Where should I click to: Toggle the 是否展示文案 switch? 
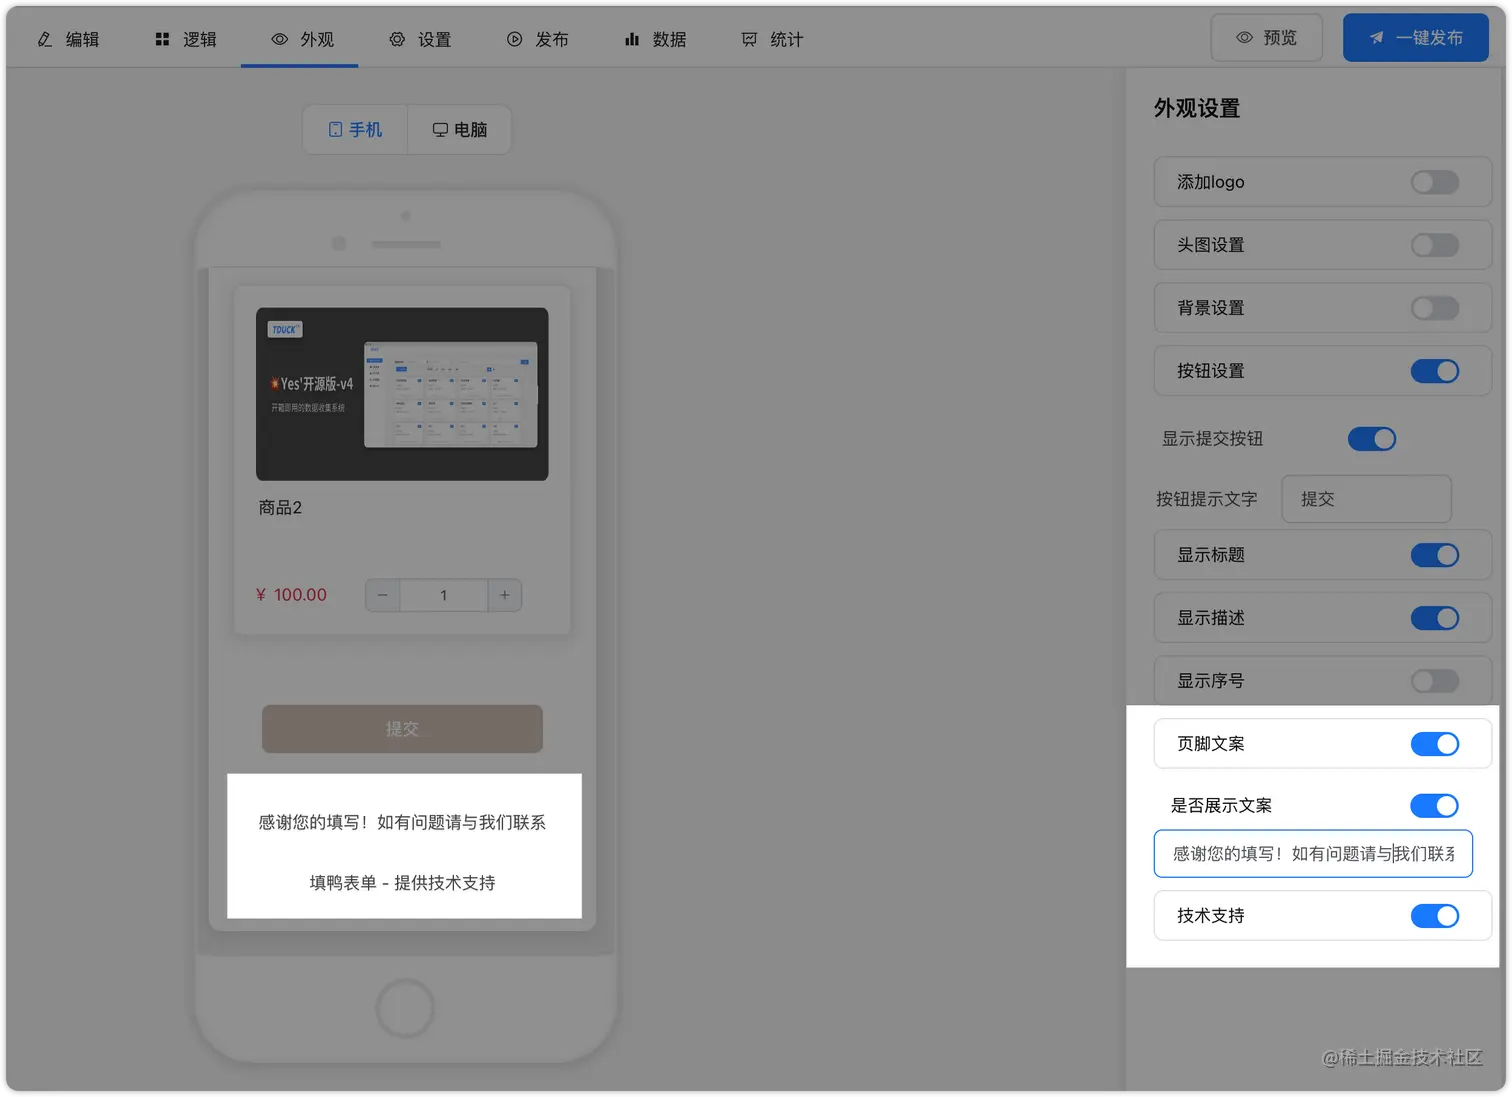tap(1434, 806)
